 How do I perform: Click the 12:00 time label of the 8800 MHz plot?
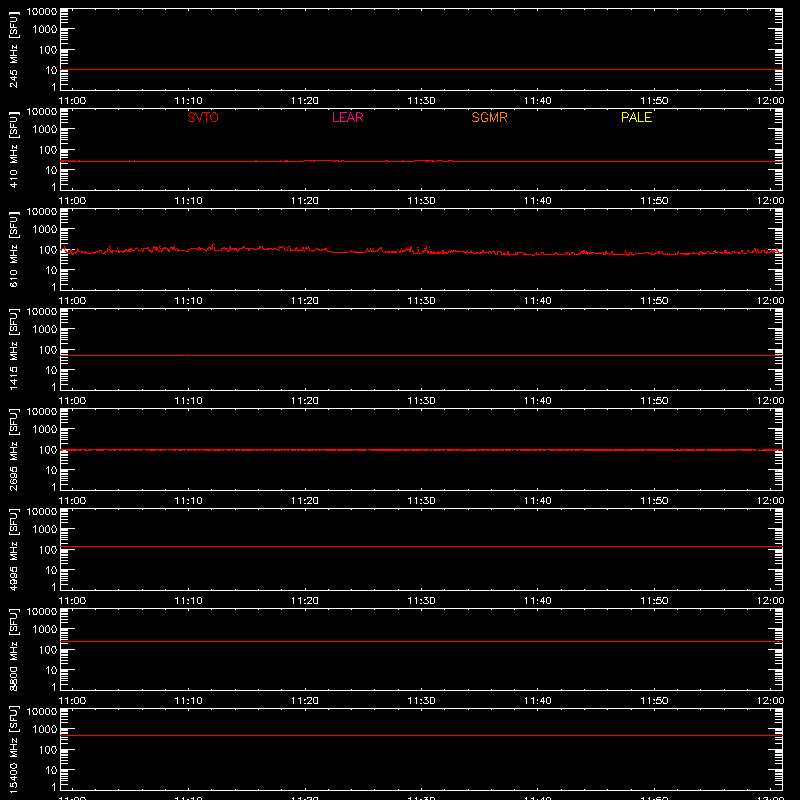point(770,701)
